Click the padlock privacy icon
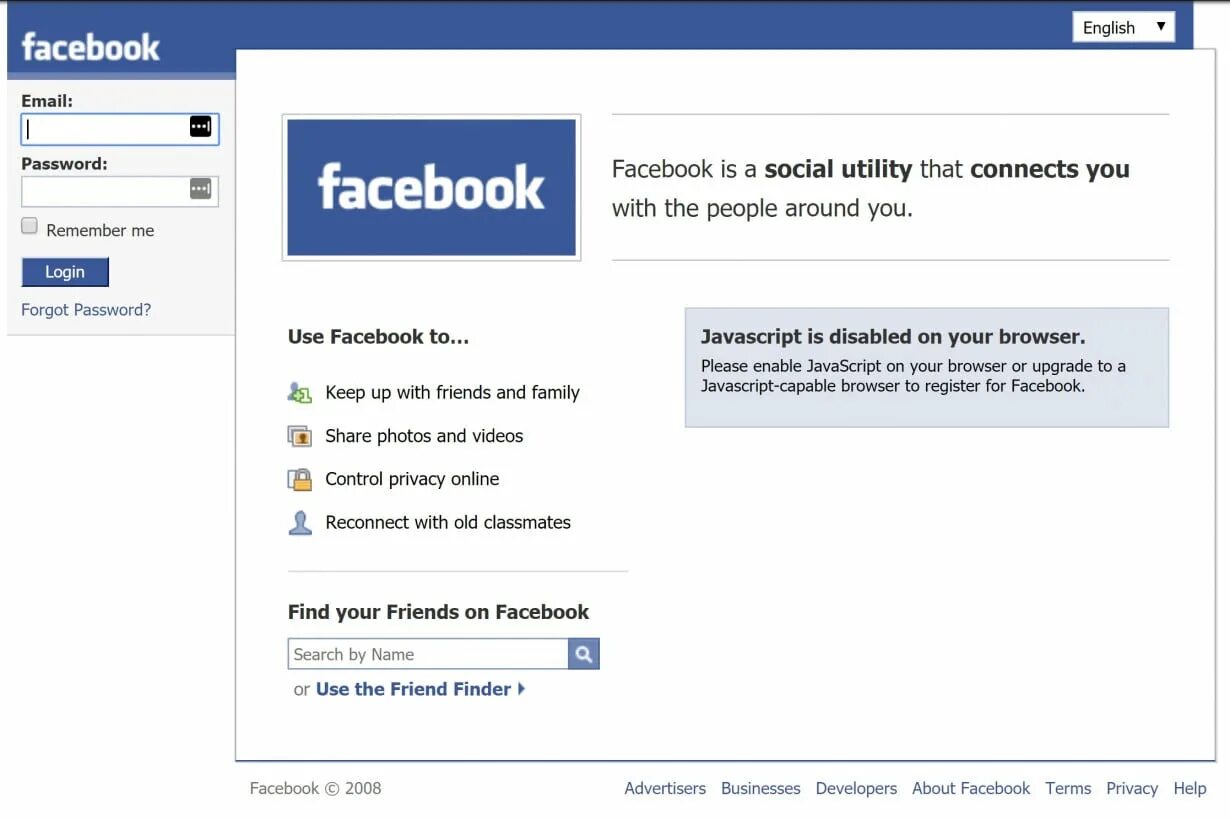Screen dimensions: 1230x820 [x=300, y=479]
